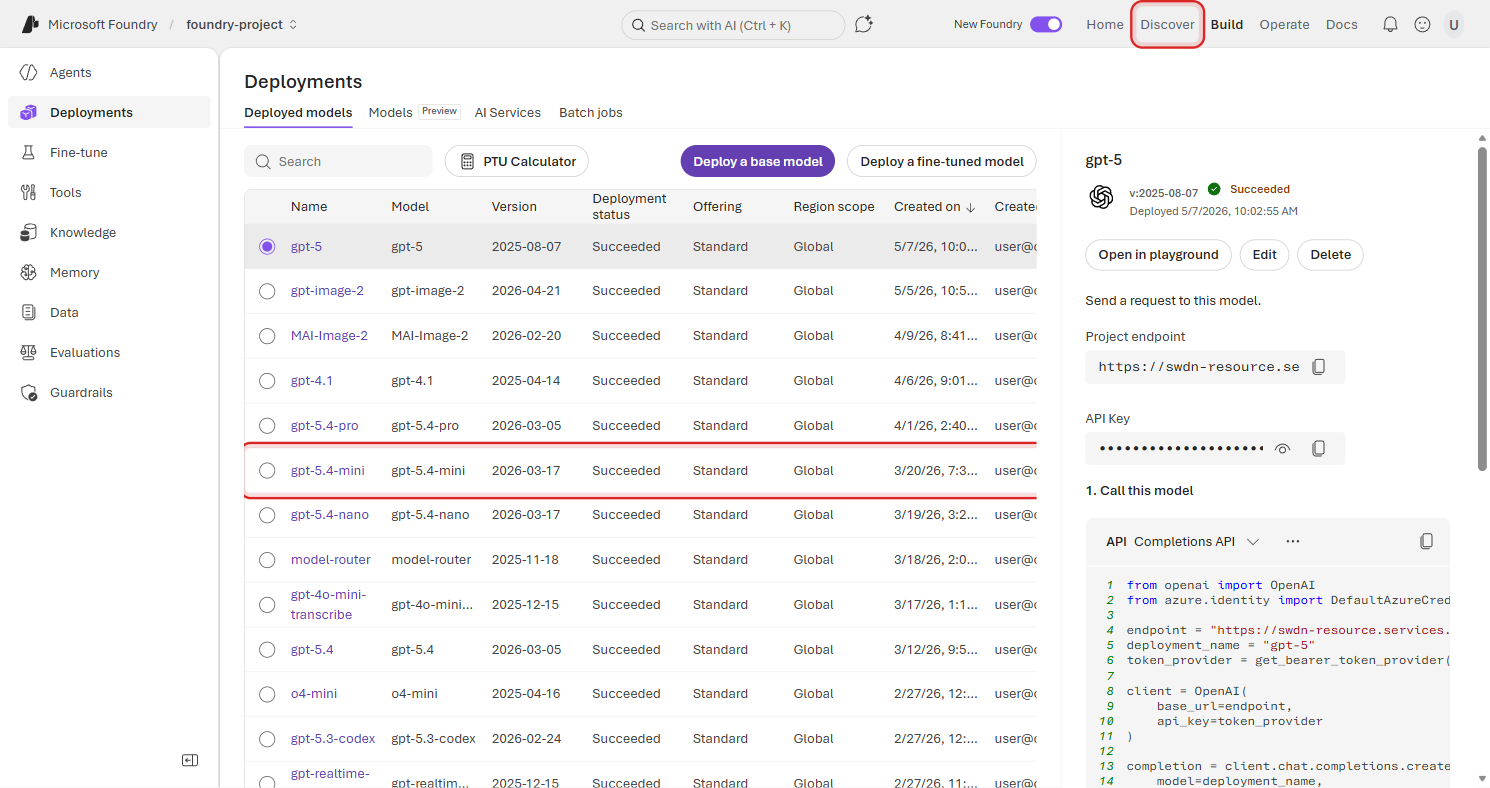Switch to Deployed models tab

point(298,112)
